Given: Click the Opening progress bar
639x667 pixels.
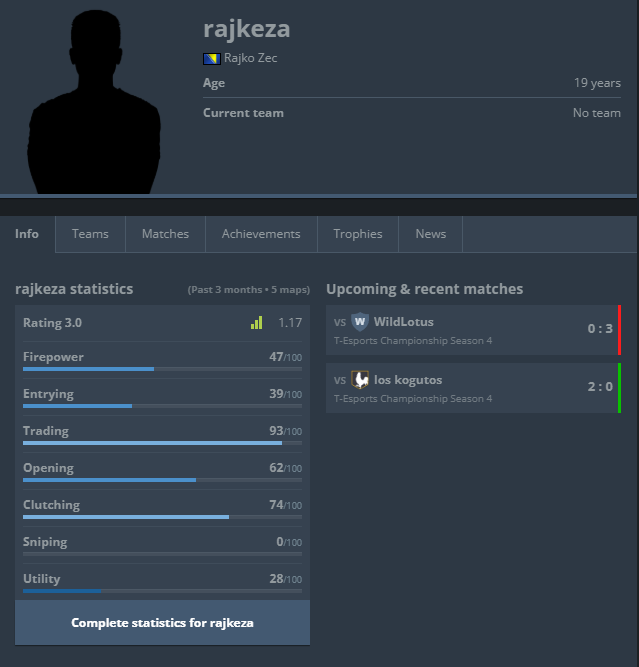Looking at the screenshot, I should 163,480.
